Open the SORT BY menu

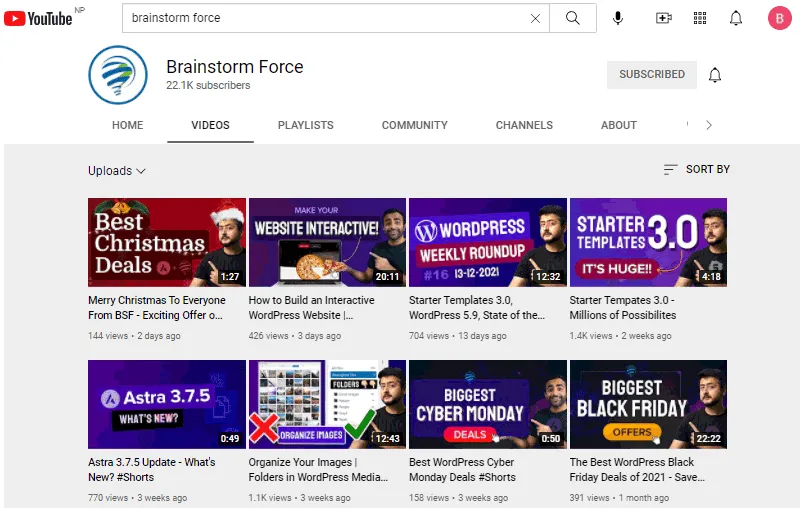(696, 169)
